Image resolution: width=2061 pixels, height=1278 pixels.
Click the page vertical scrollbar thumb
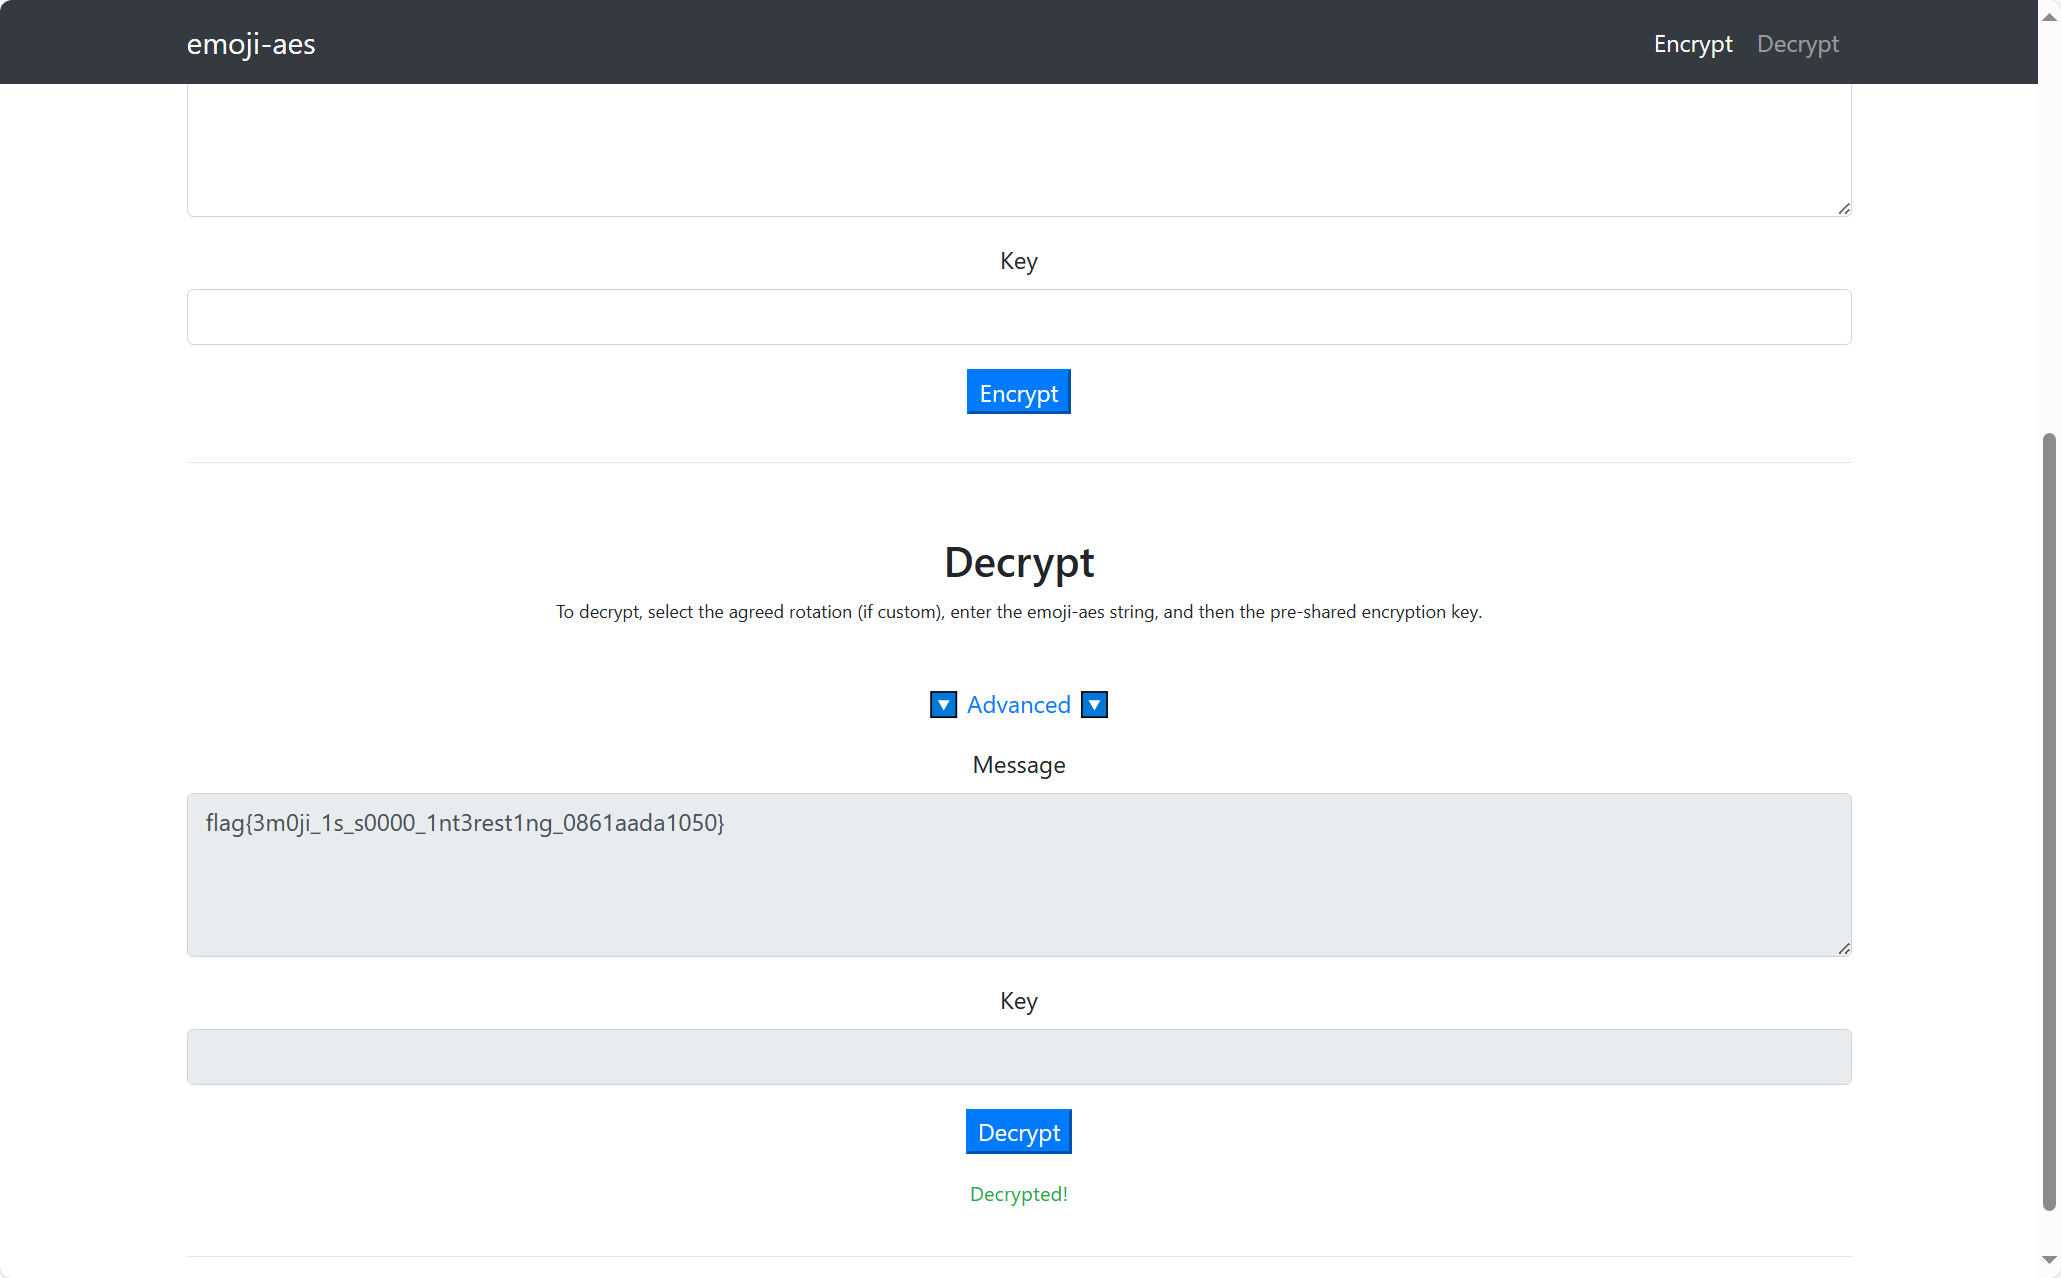point(2049,822)
